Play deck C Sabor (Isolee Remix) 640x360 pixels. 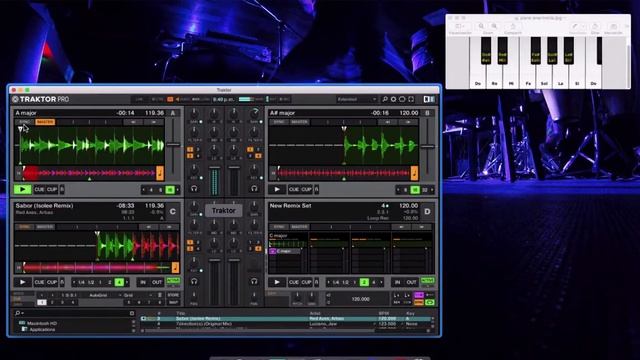click(22, 282)
